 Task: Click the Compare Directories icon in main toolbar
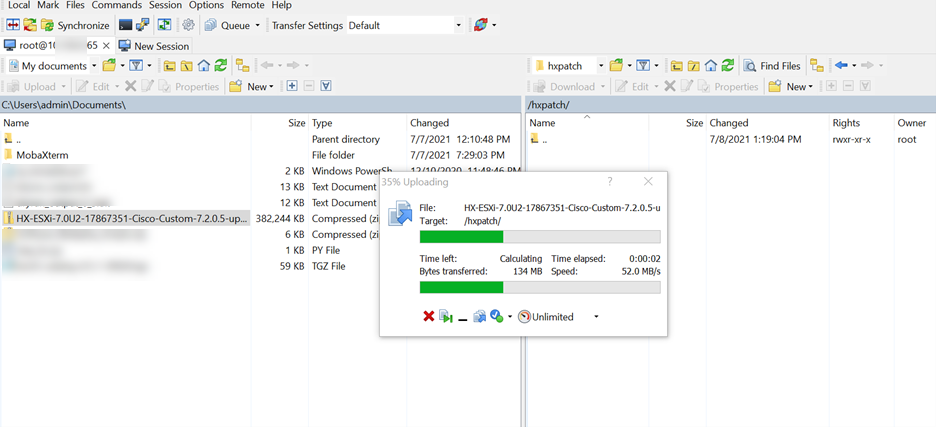[x=14, y=25]
